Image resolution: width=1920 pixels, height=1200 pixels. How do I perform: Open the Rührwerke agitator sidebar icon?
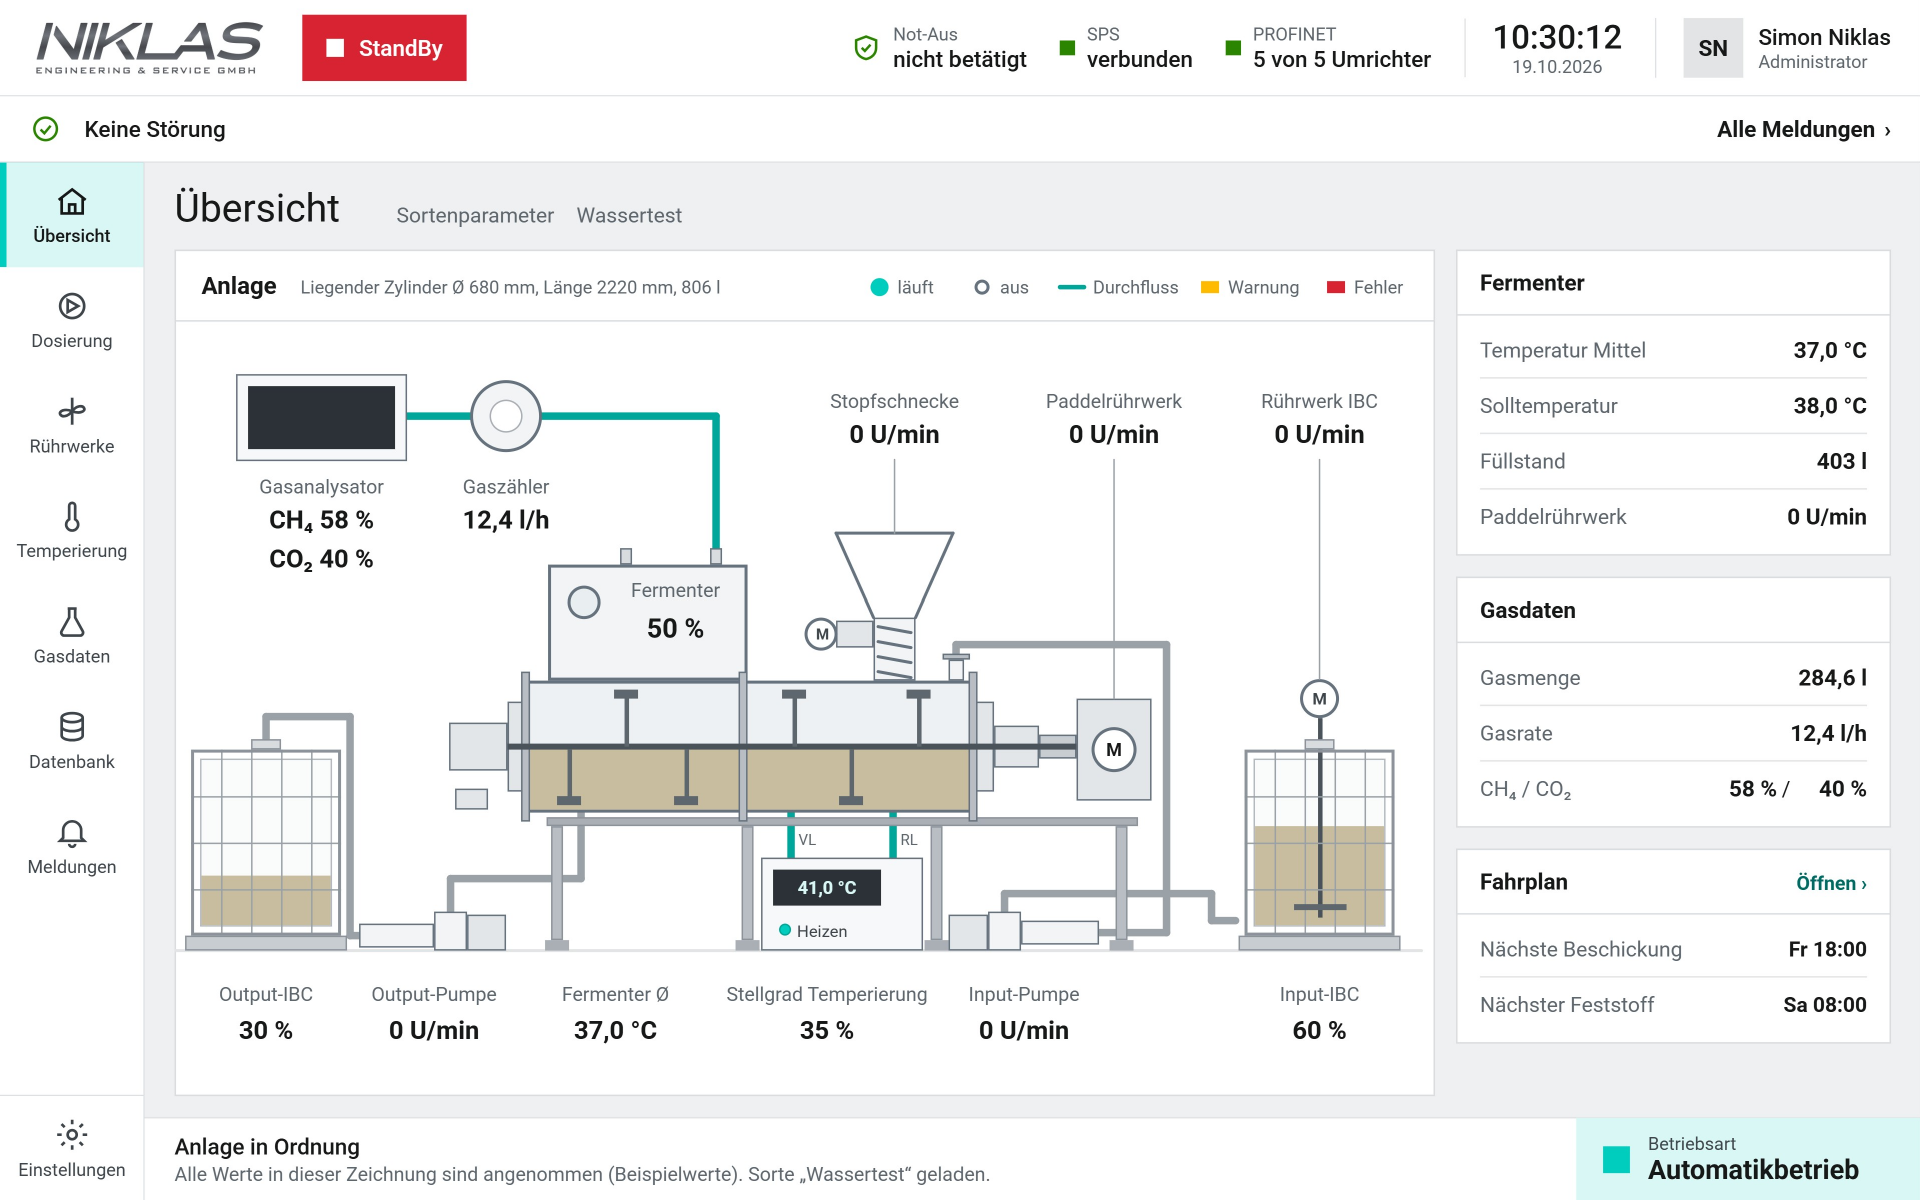(72, 411)
